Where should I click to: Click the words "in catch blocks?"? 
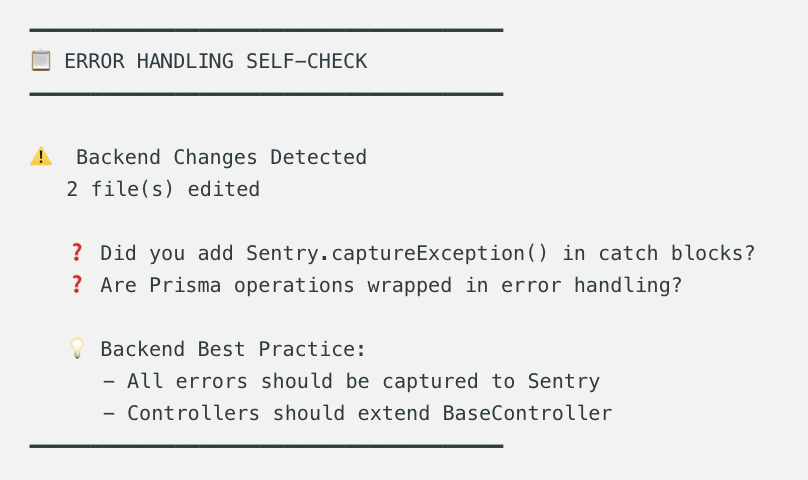pos(658,253)
